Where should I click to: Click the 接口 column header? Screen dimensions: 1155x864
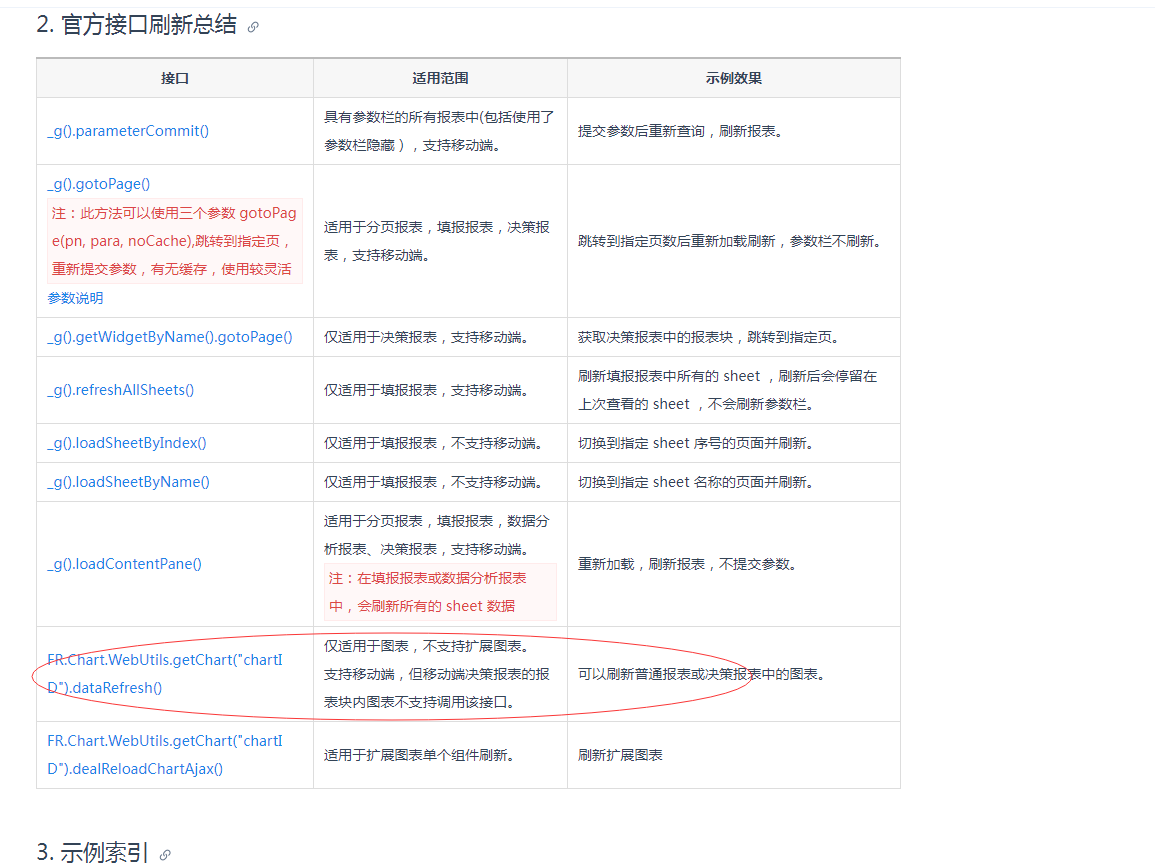coord(175,78)
